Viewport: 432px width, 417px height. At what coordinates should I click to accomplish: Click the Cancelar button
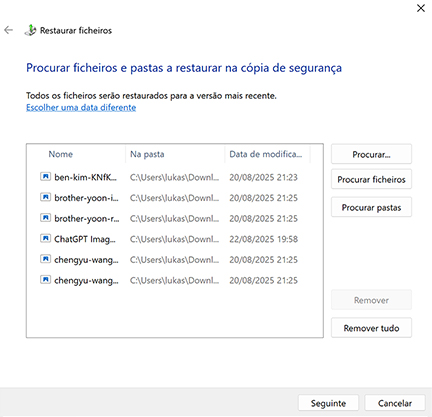tap(395, 403)
